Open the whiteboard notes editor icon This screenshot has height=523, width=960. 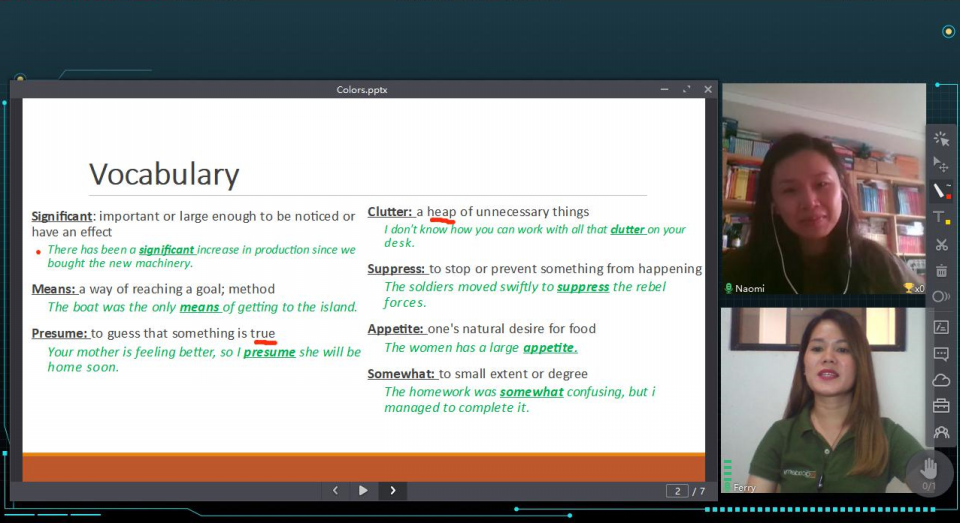[941, 327]
